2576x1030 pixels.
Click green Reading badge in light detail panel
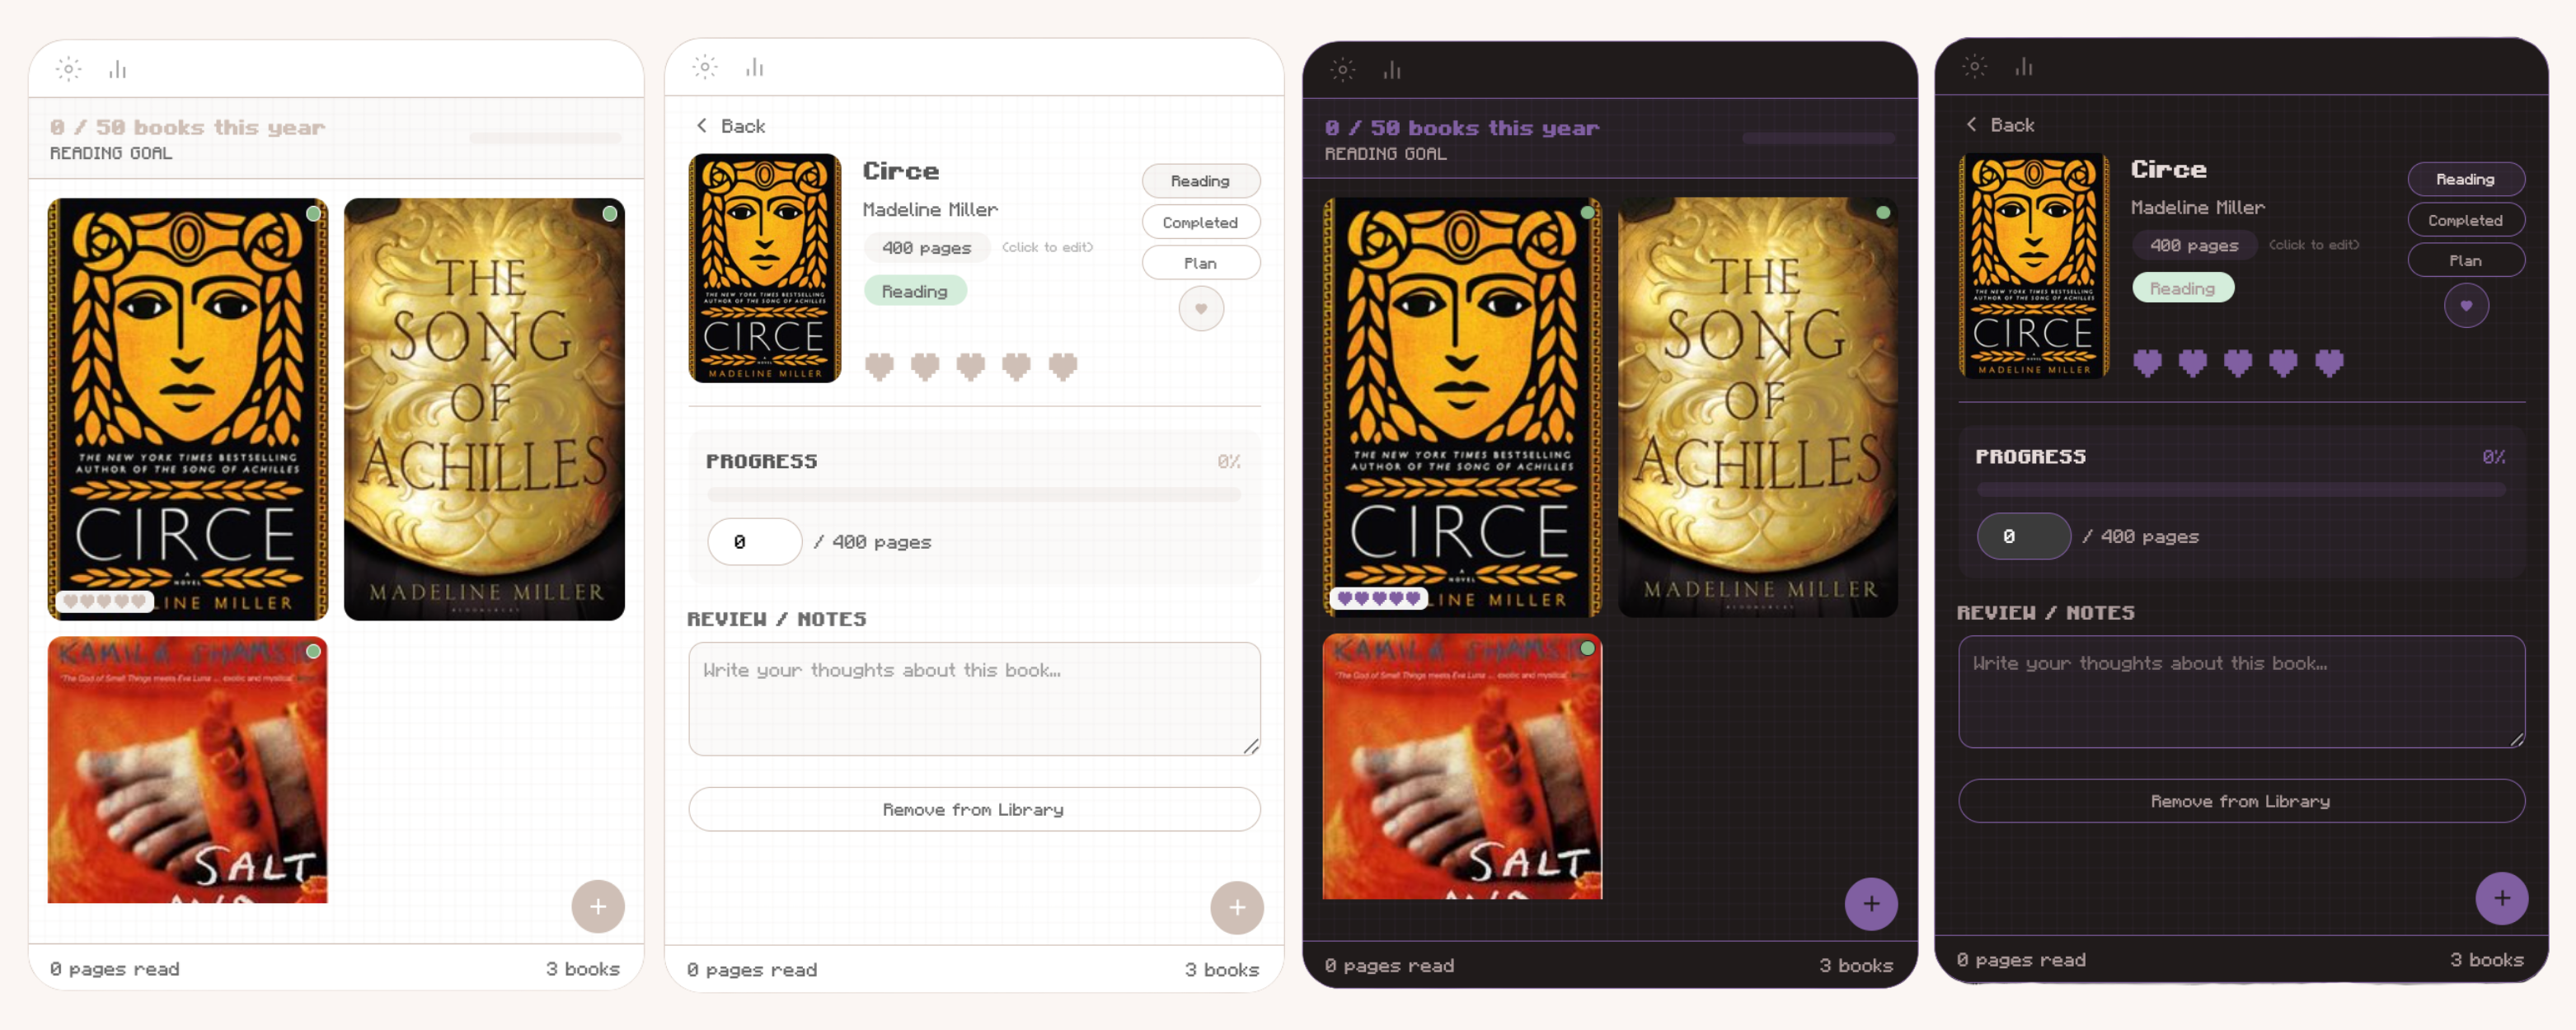(915, 291)
